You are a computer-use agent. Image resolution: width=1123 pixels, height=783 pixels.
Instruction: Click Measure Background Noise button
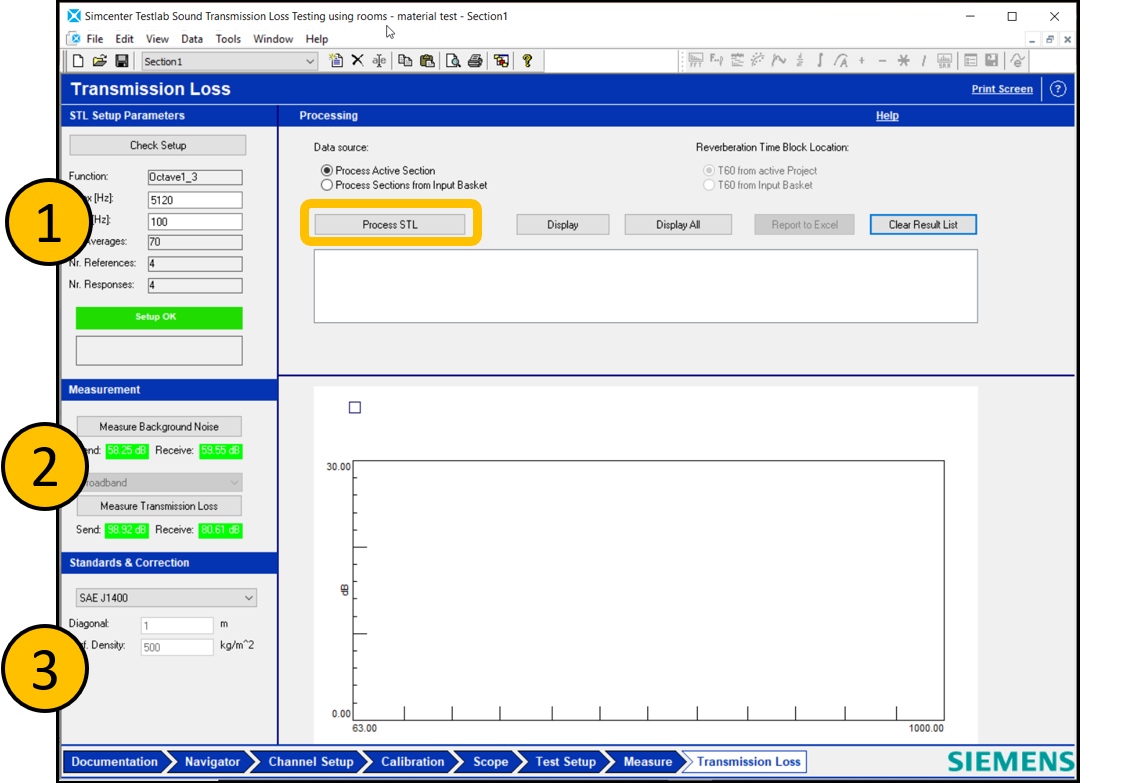point(159,426)
